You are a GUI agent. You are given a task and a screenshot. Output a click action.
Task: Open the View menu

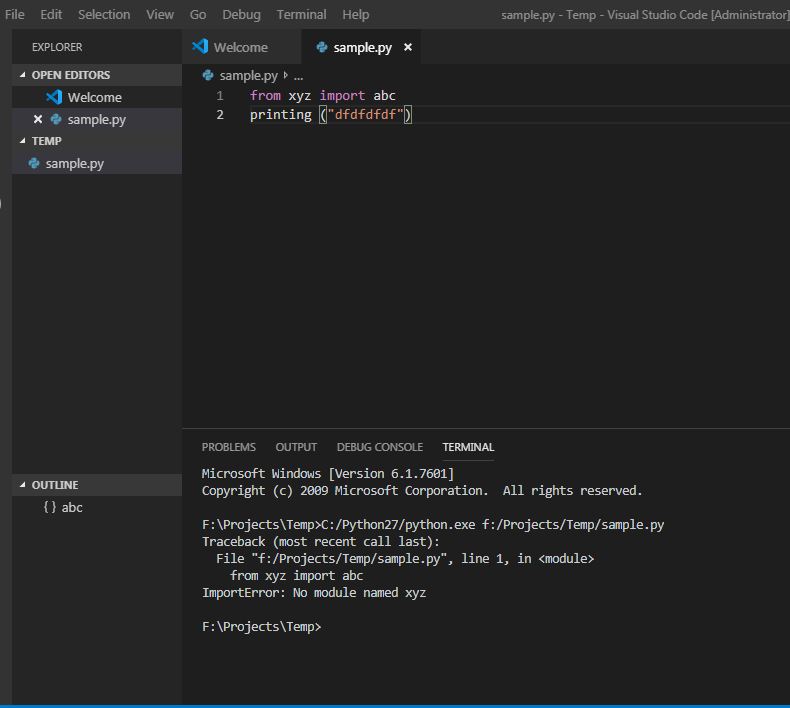(x=160, y=15)
